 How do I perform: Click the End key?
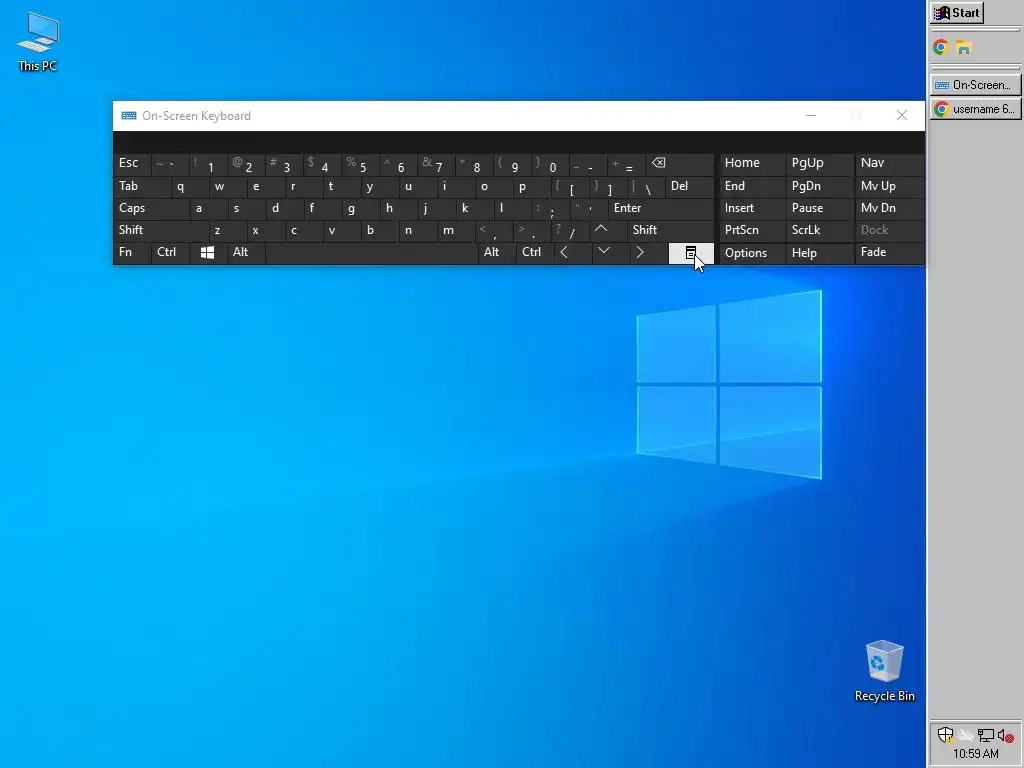752,186
